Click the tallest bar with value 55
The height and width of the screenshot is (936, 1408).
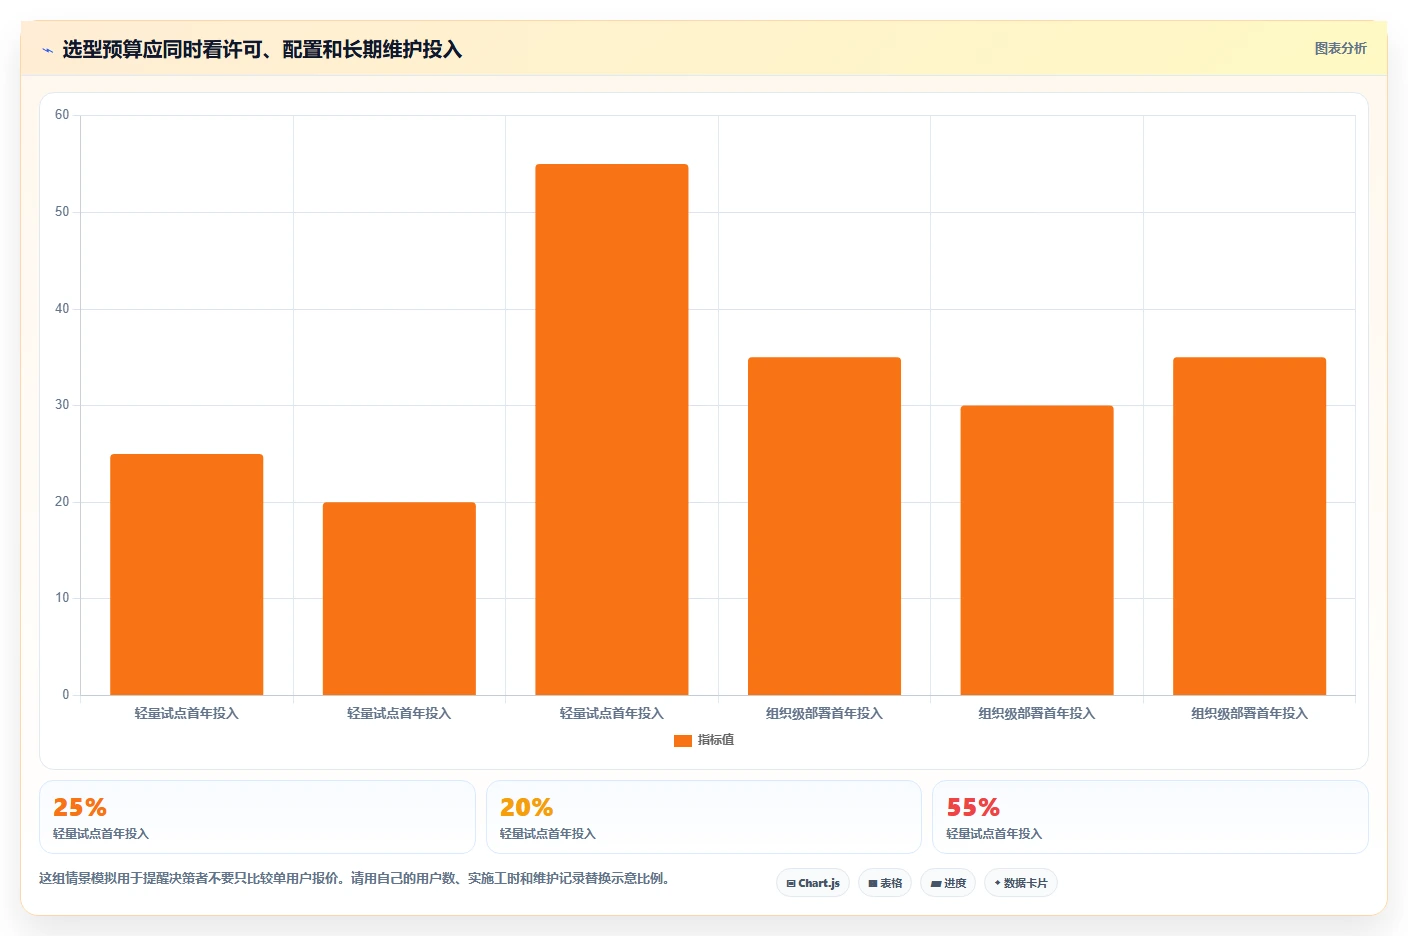click(x=612, y=429)
